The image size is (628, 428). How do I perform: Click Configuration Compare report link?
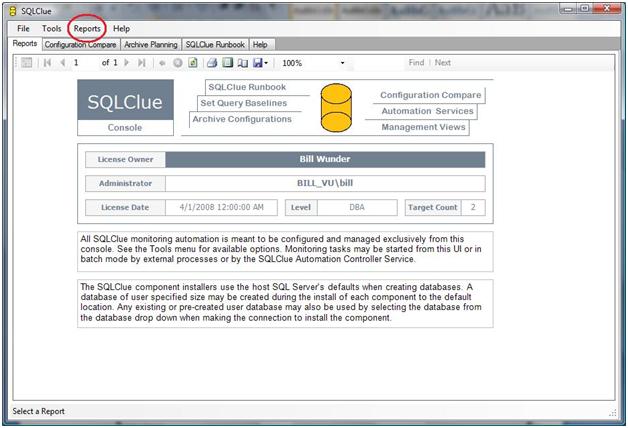[431, 95]
